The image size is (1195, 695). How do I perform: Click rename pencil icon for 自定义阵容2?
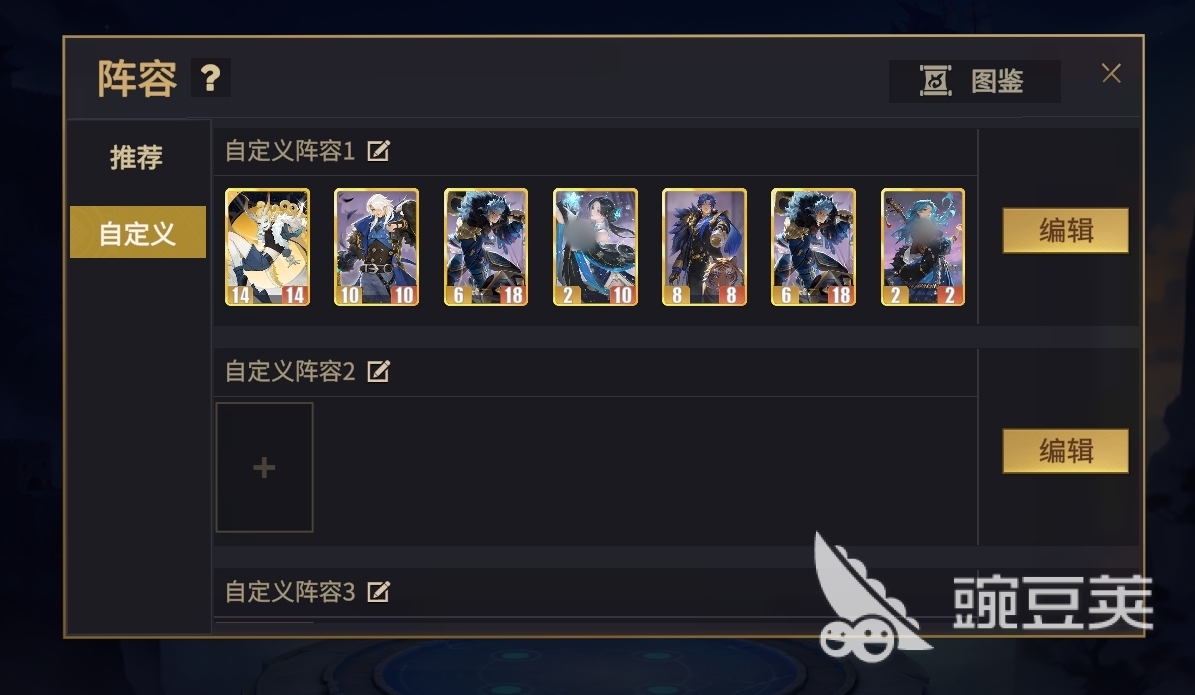378,371
